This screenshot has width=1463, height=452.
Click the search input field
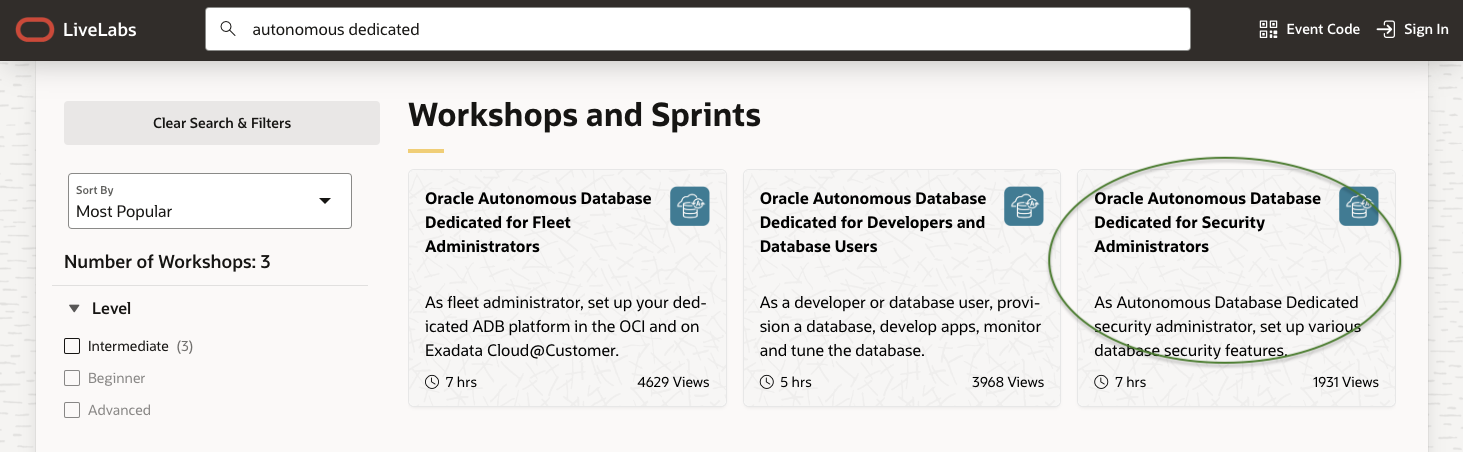click(x=700, y=29)
